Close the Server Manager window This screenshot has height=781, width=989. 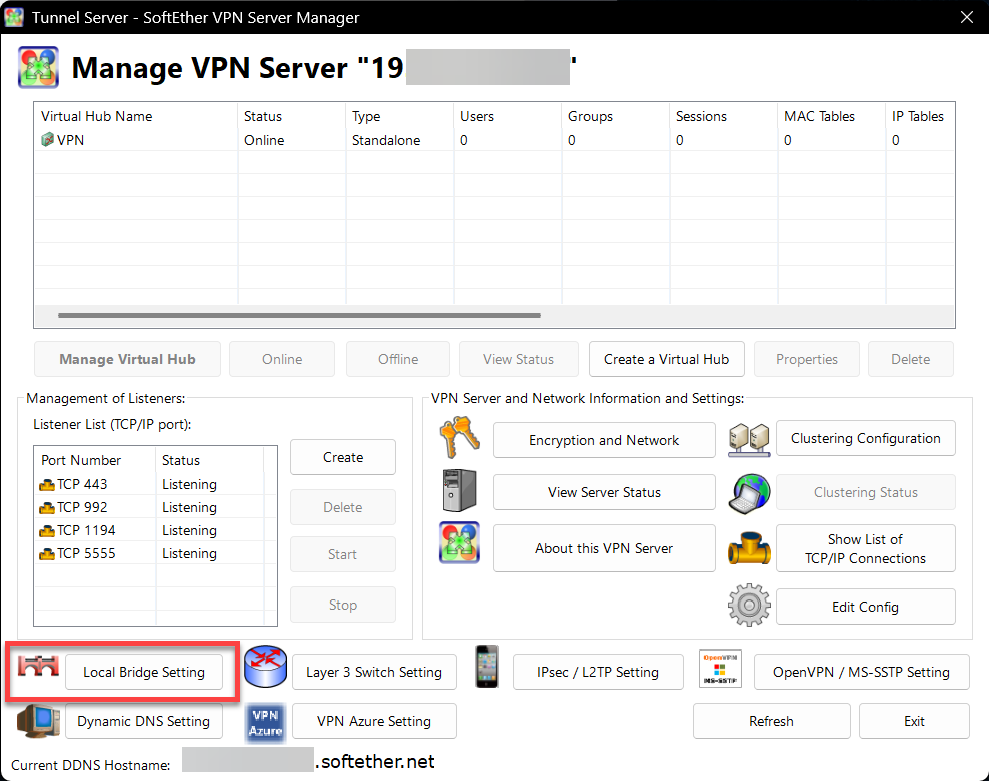pos(967,17)
